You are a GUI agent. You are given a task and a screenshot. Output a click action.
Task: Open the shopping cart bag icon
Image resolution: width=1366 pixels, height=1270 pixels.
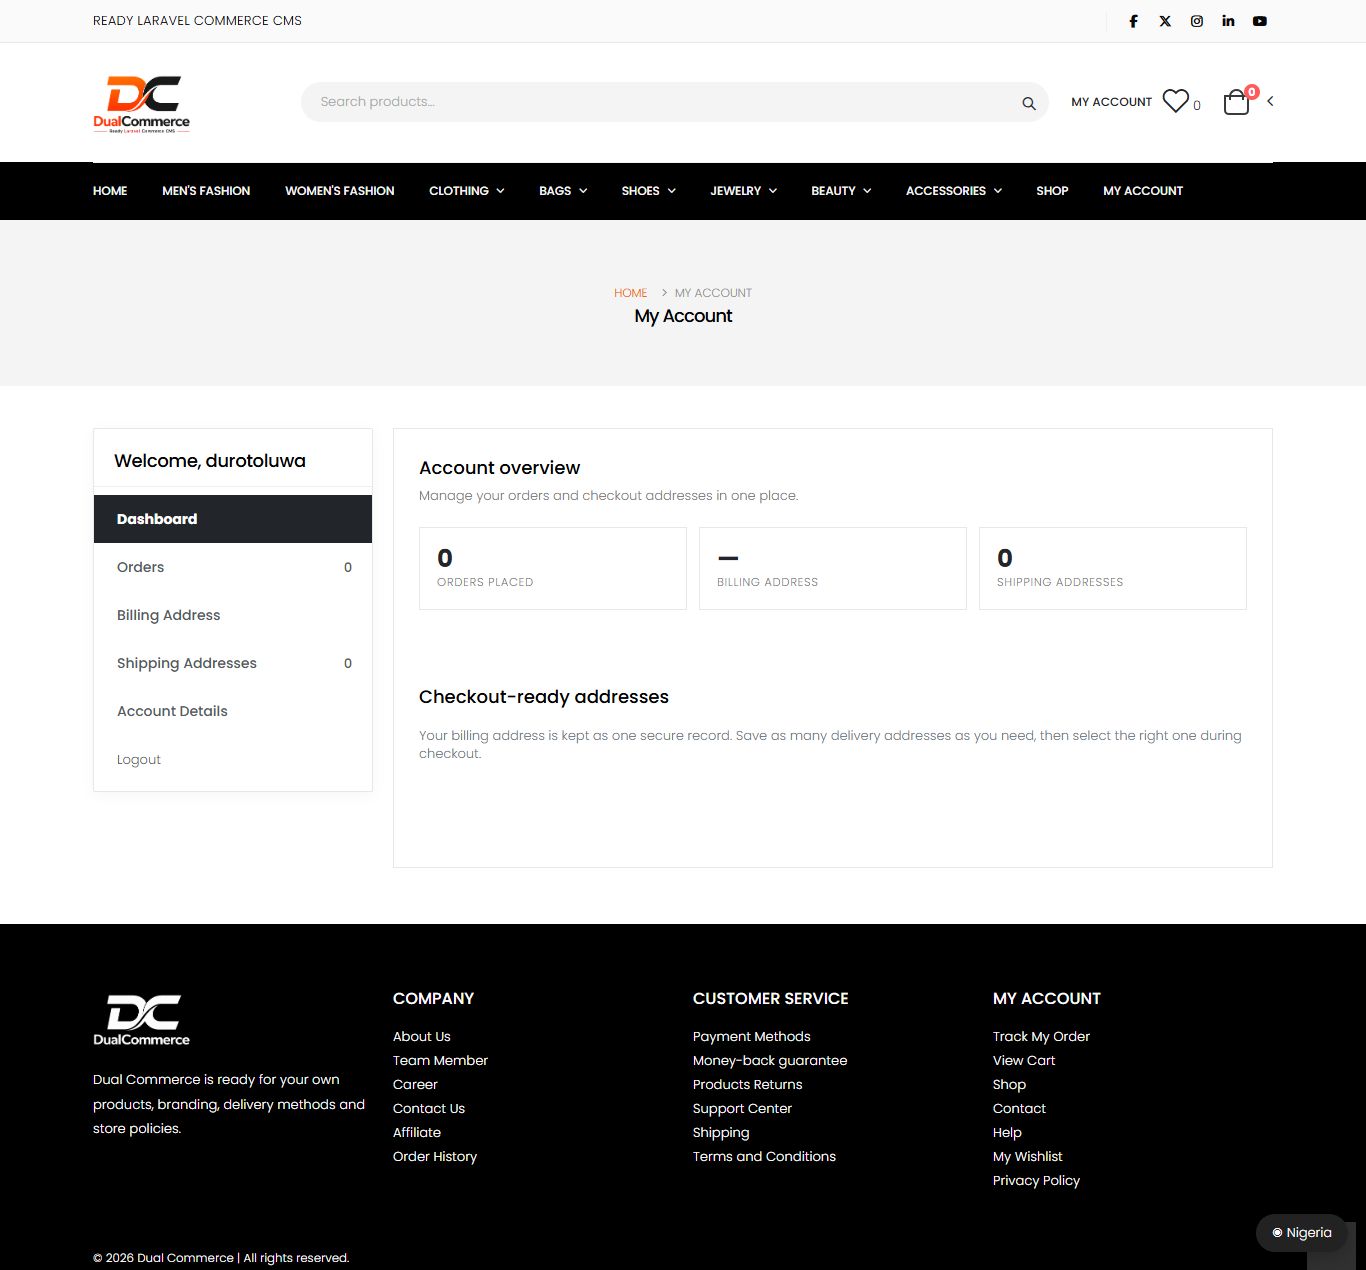1237,102
